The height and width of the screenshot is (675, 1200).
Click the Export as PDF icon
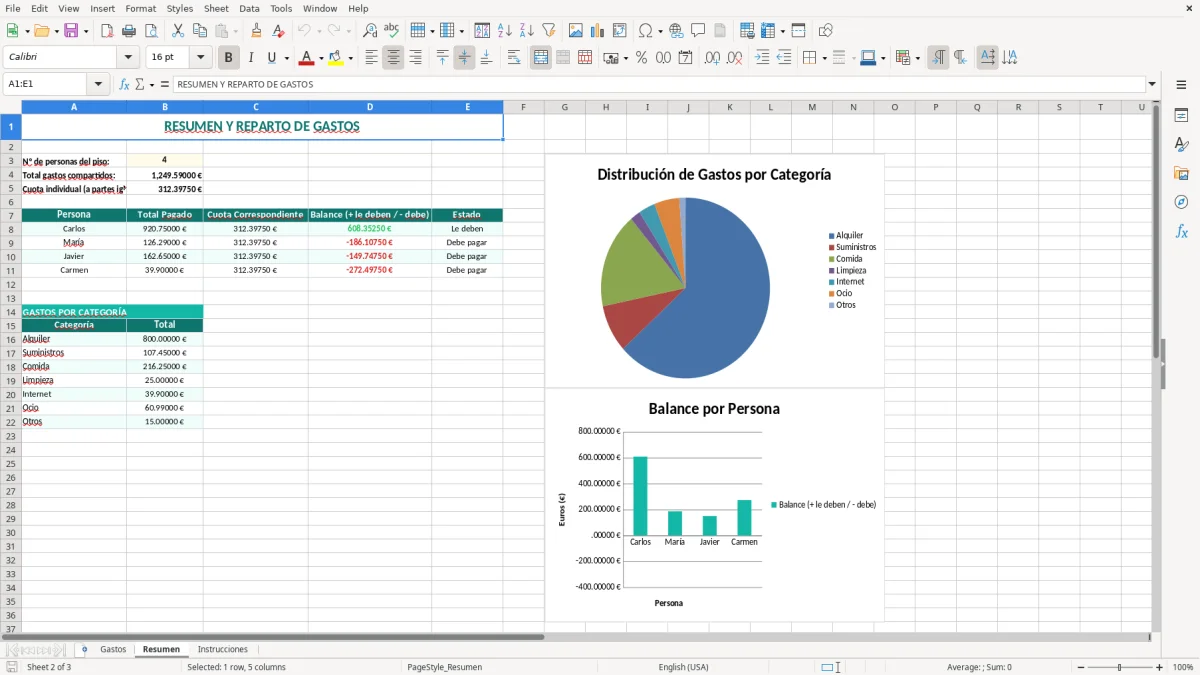pos(107,31)
